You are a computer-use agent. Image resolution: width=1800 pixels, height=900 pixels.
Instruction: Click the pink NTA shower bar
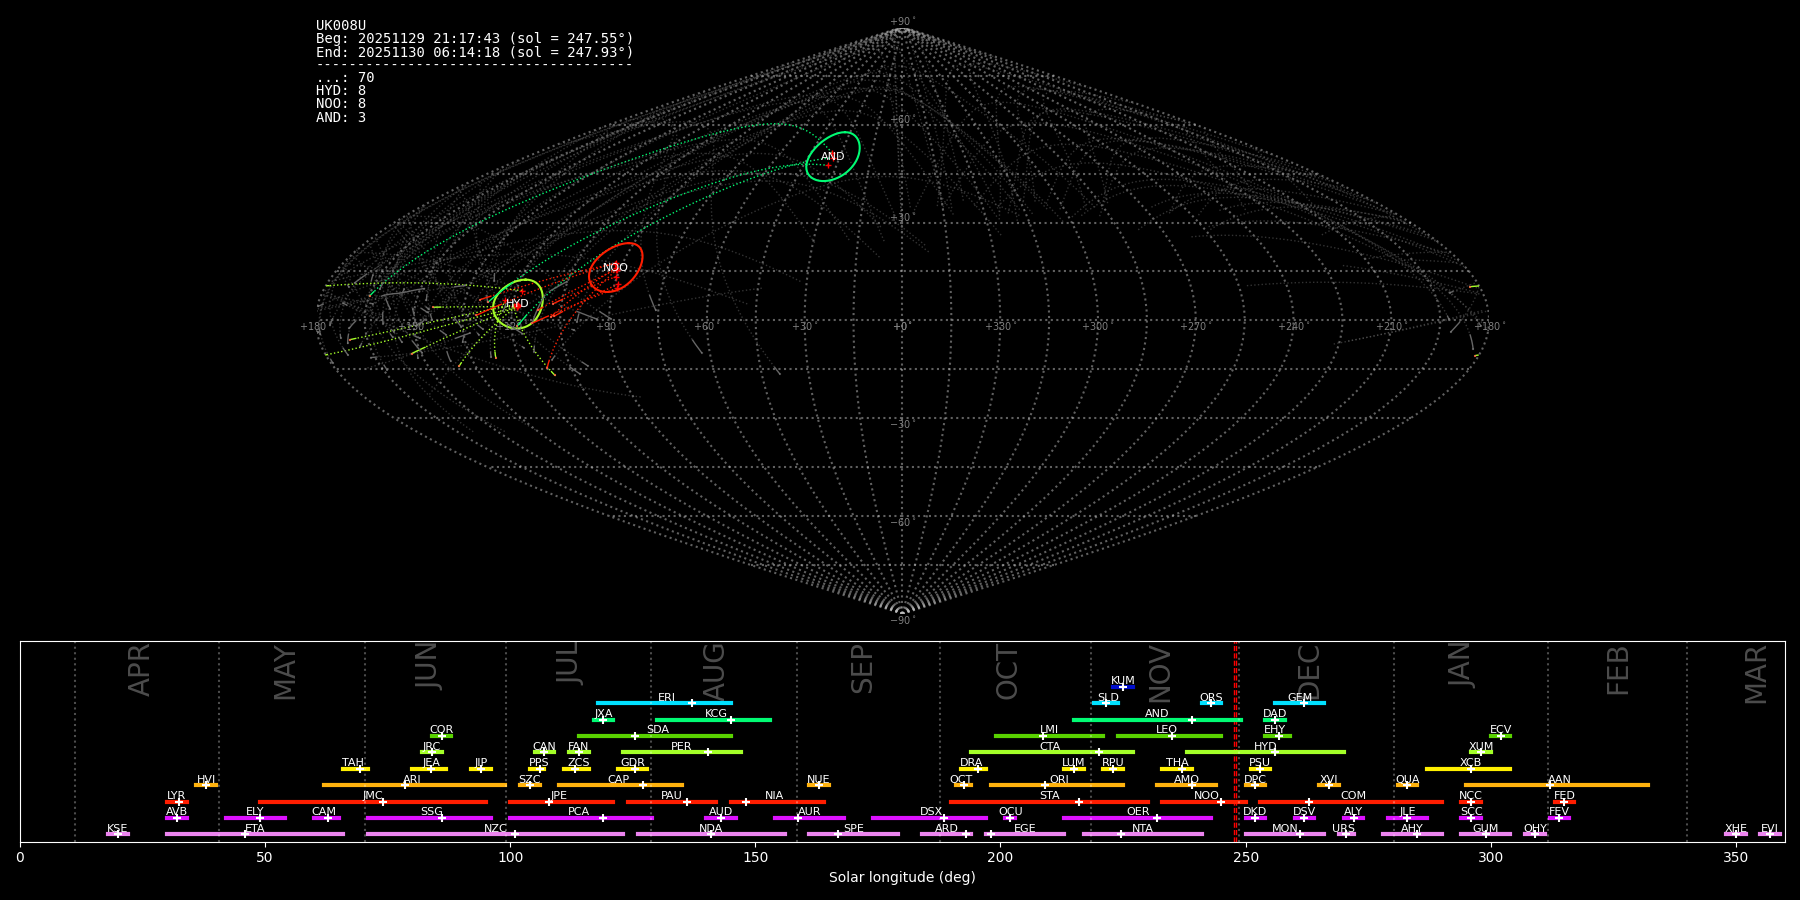1142,834
